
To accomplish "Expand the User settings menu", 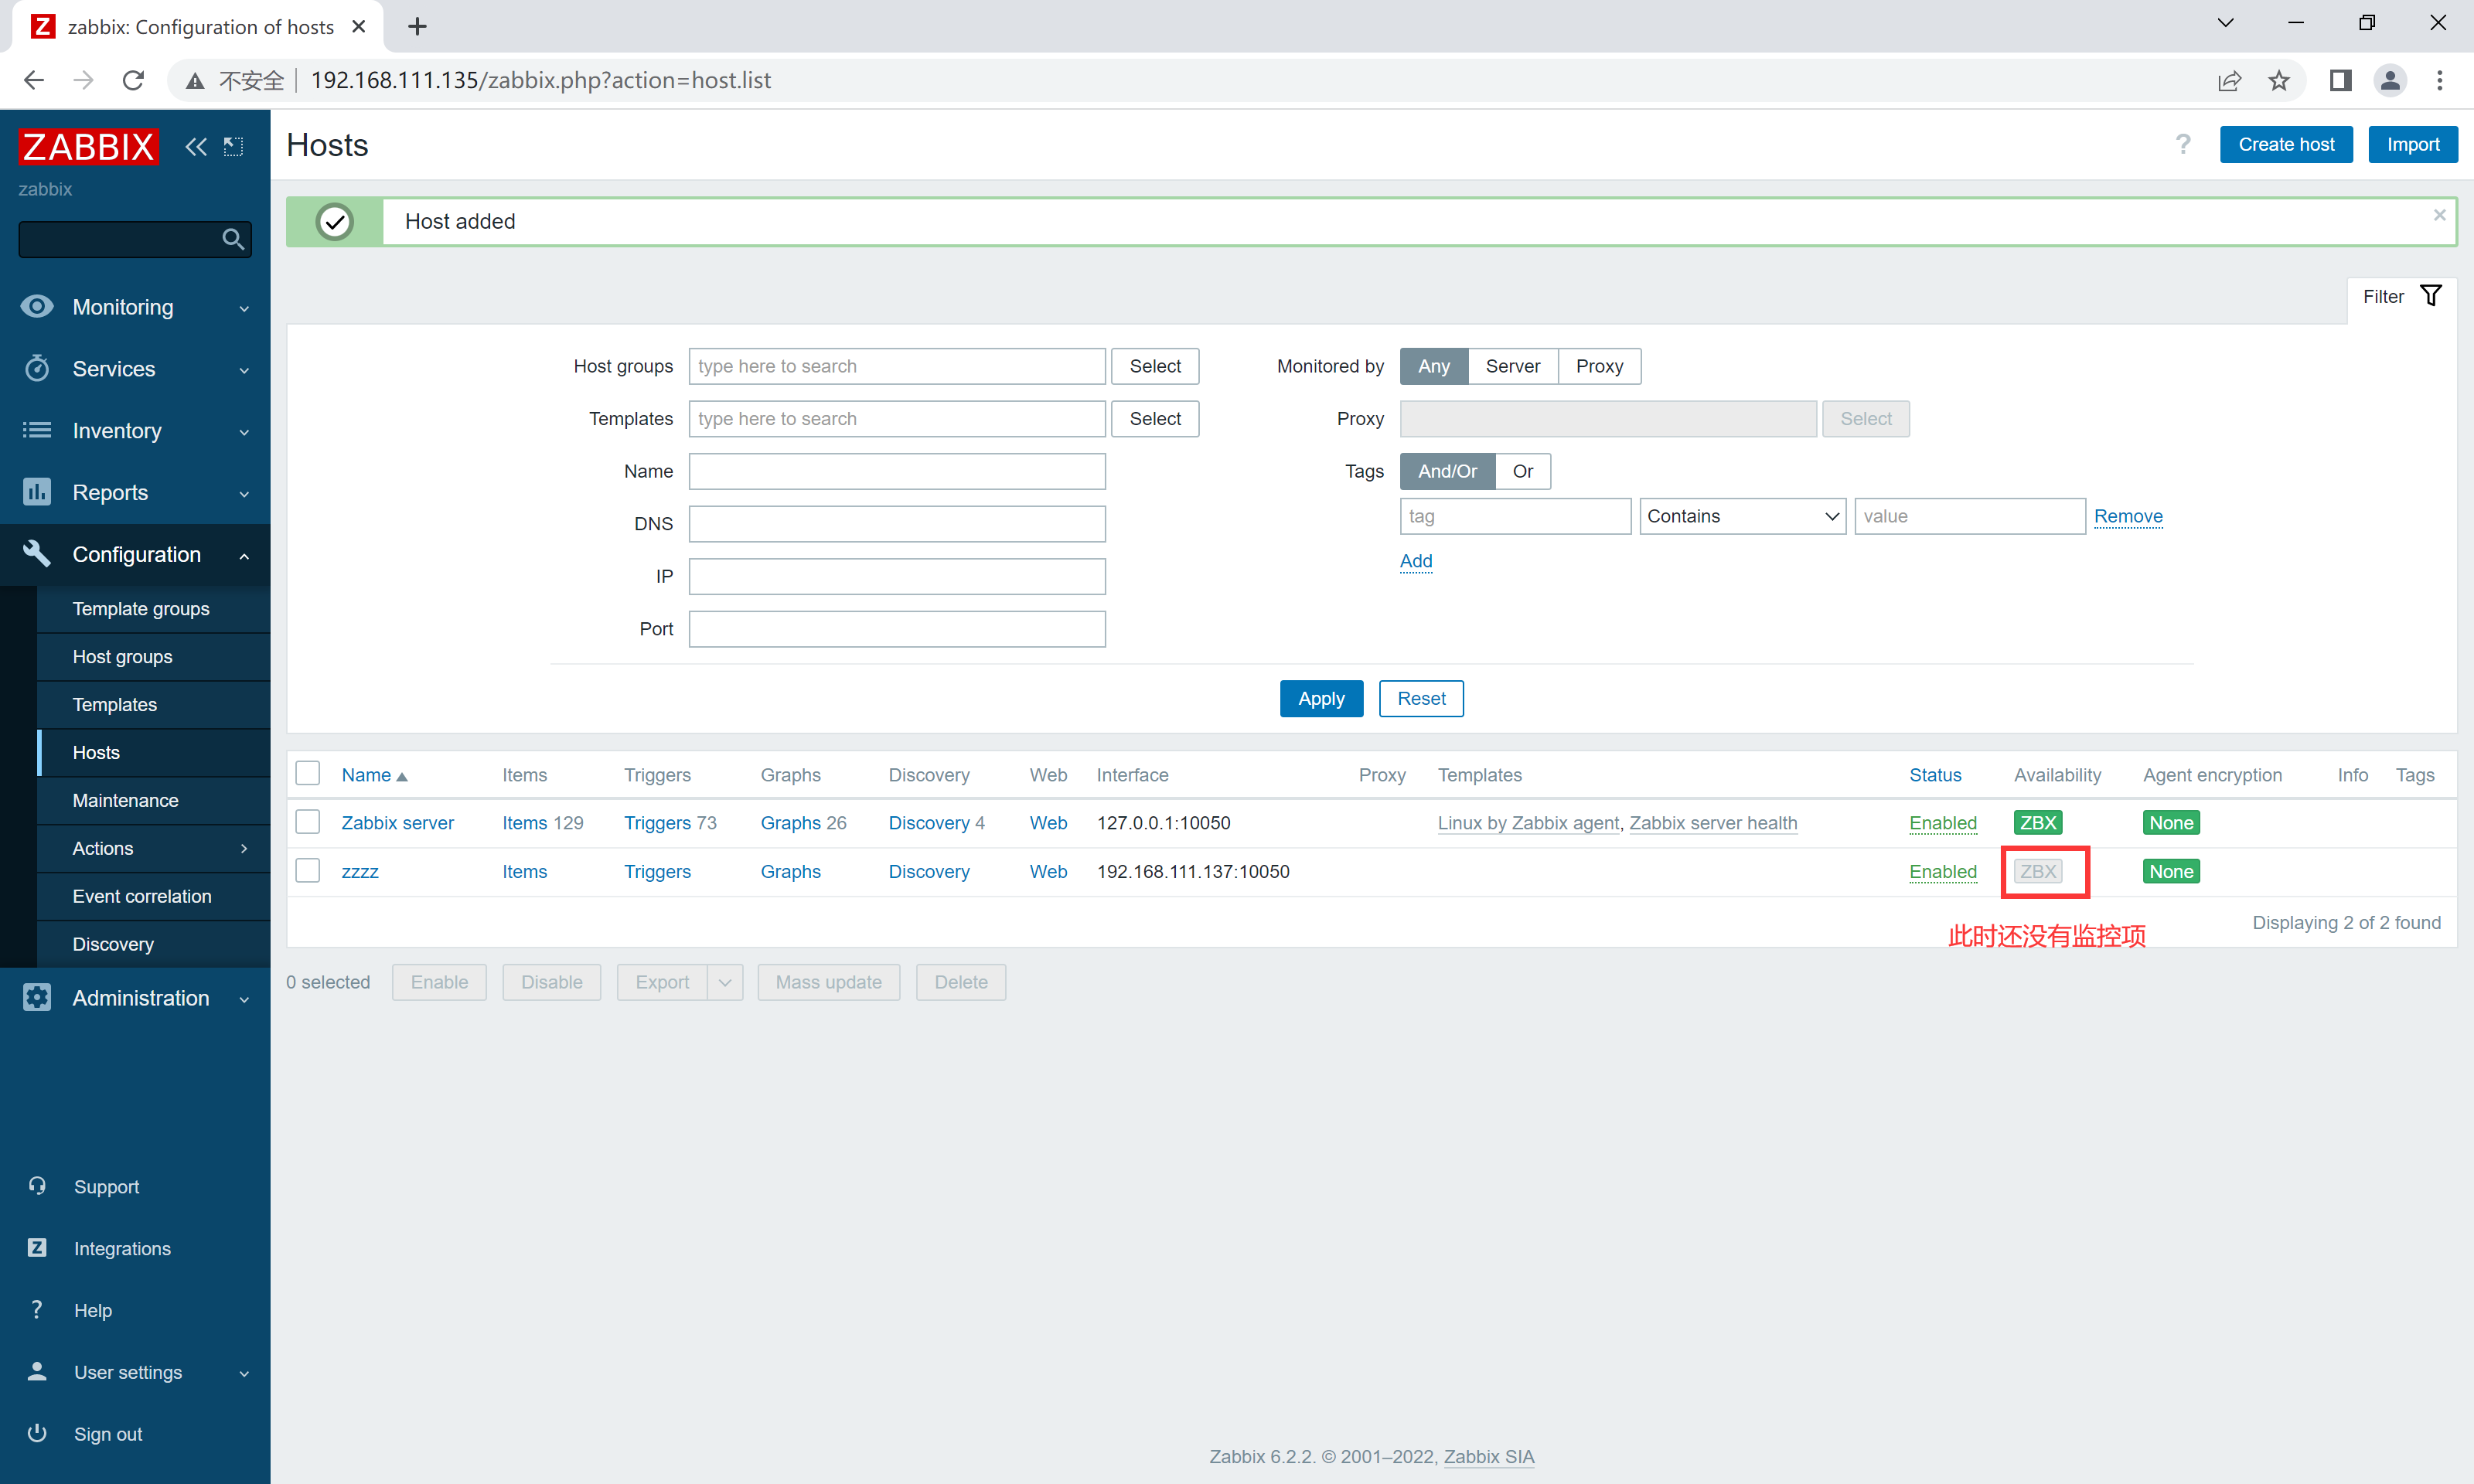I will [244, 1373].
